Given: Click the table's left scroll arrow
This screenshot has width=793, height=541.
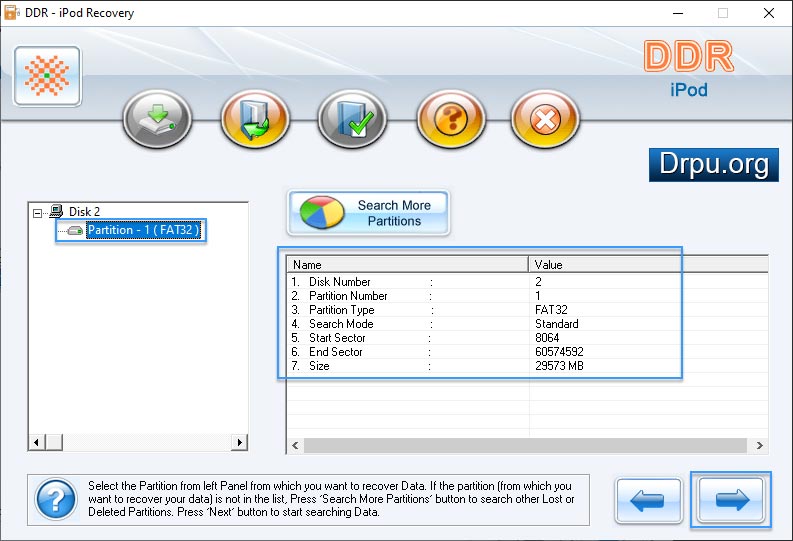Looking at the screenshot, I should [295, 445].
